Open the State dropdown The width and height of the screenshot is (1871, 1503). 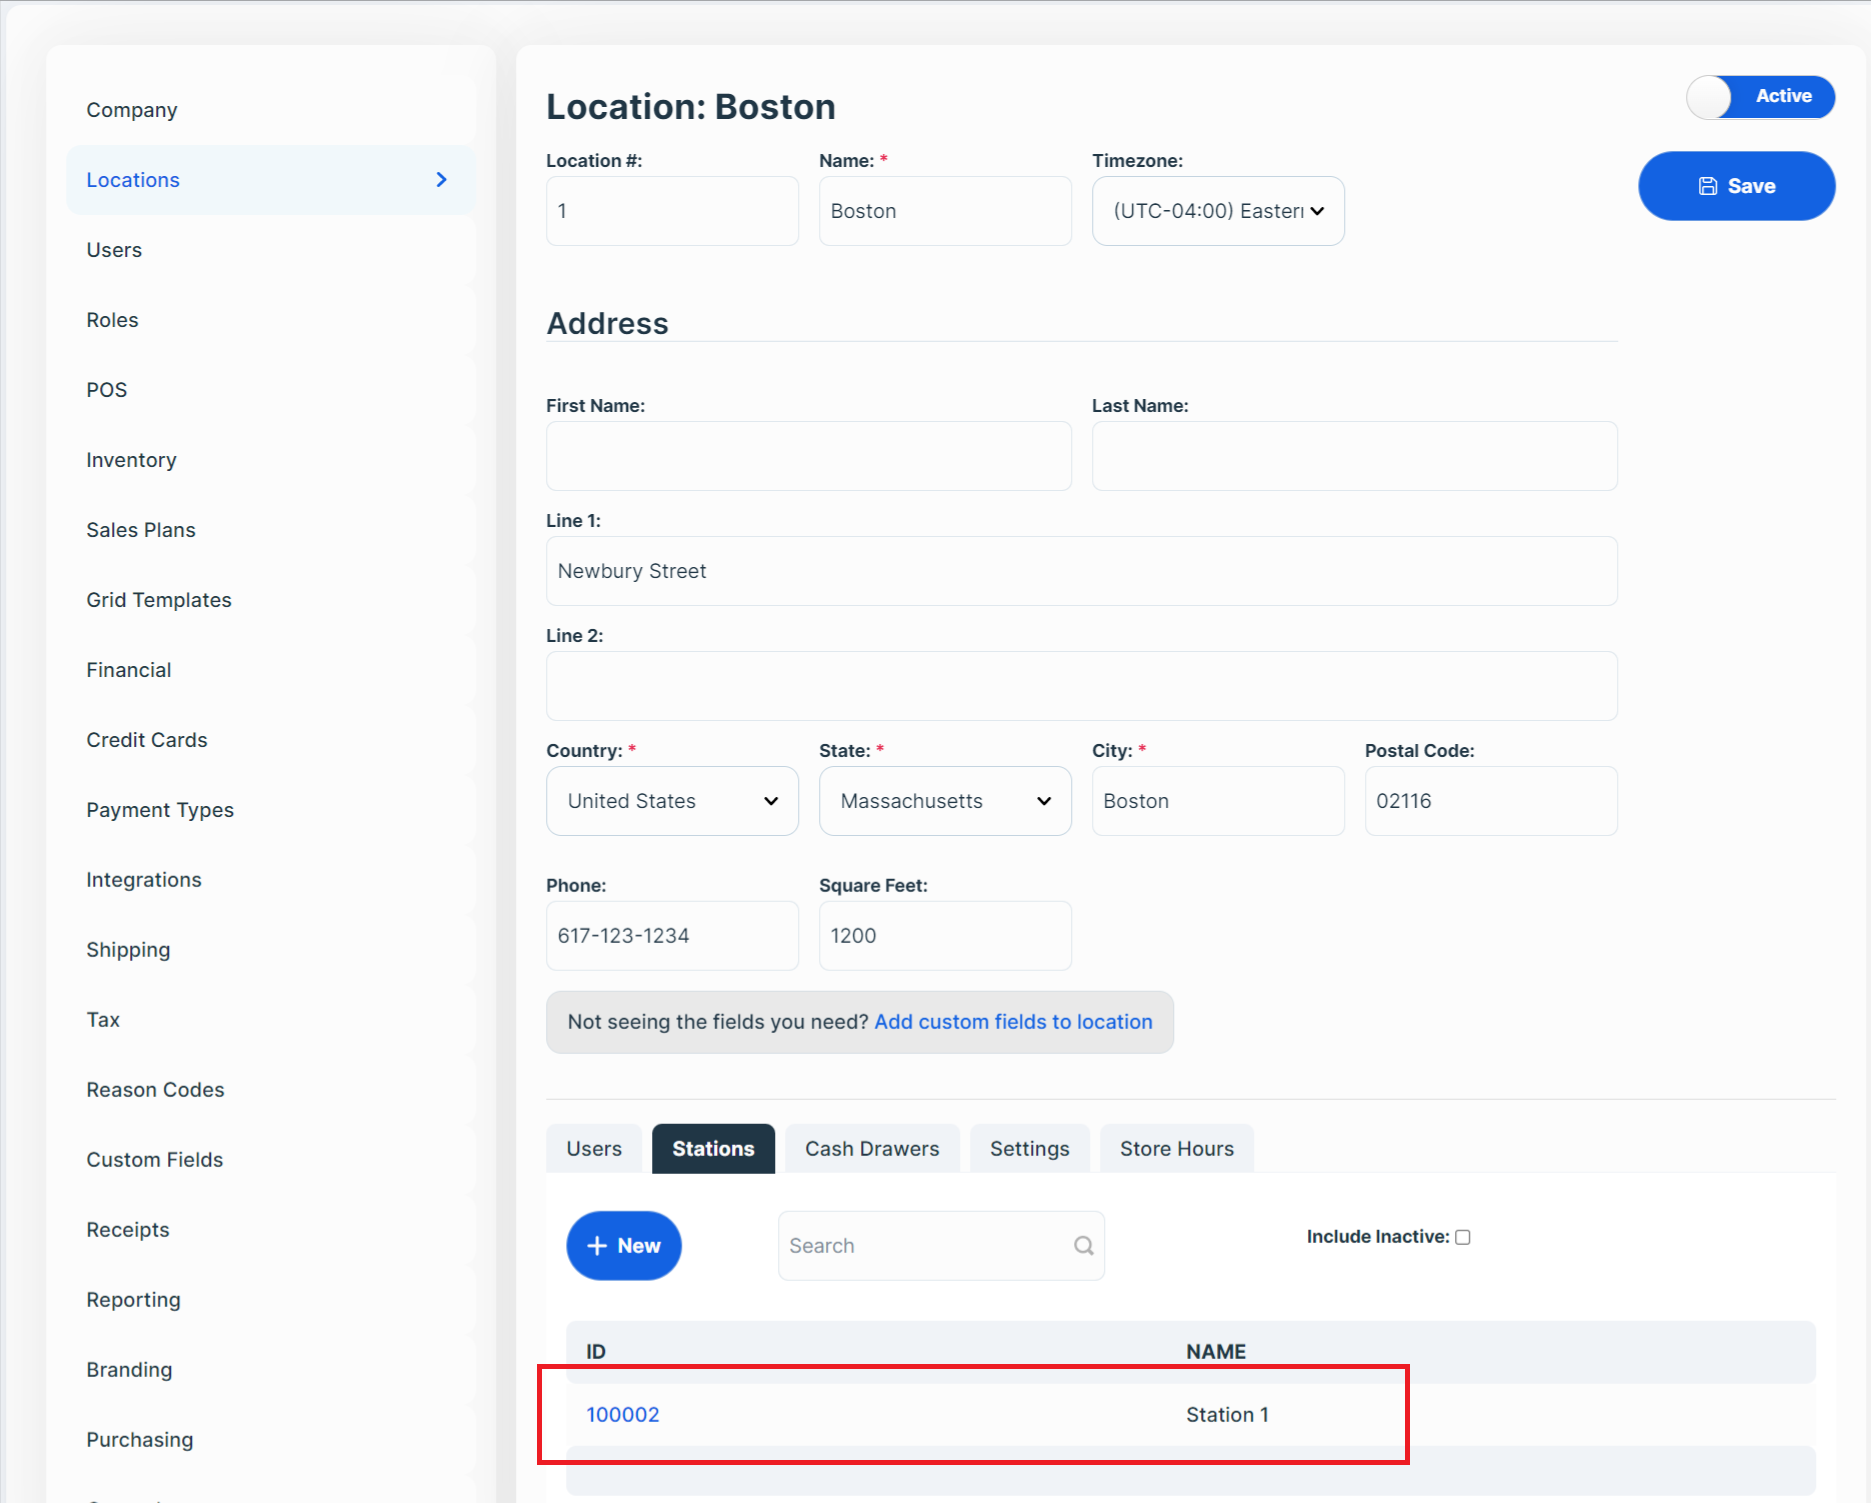tap(945, 801)
